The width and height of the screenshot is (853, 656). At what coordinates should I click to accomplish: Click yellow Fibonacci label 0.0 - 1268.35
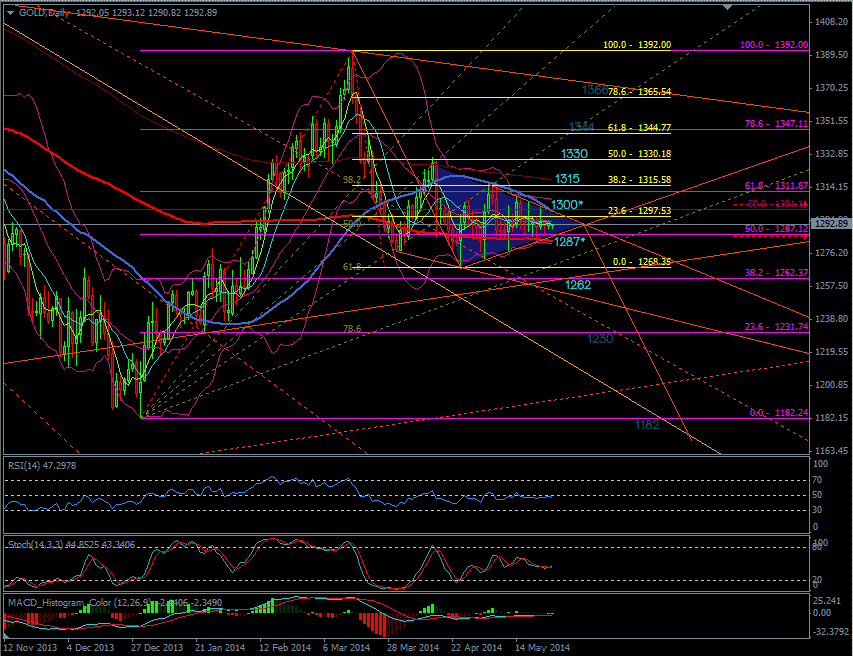click(x=642, y=262)
